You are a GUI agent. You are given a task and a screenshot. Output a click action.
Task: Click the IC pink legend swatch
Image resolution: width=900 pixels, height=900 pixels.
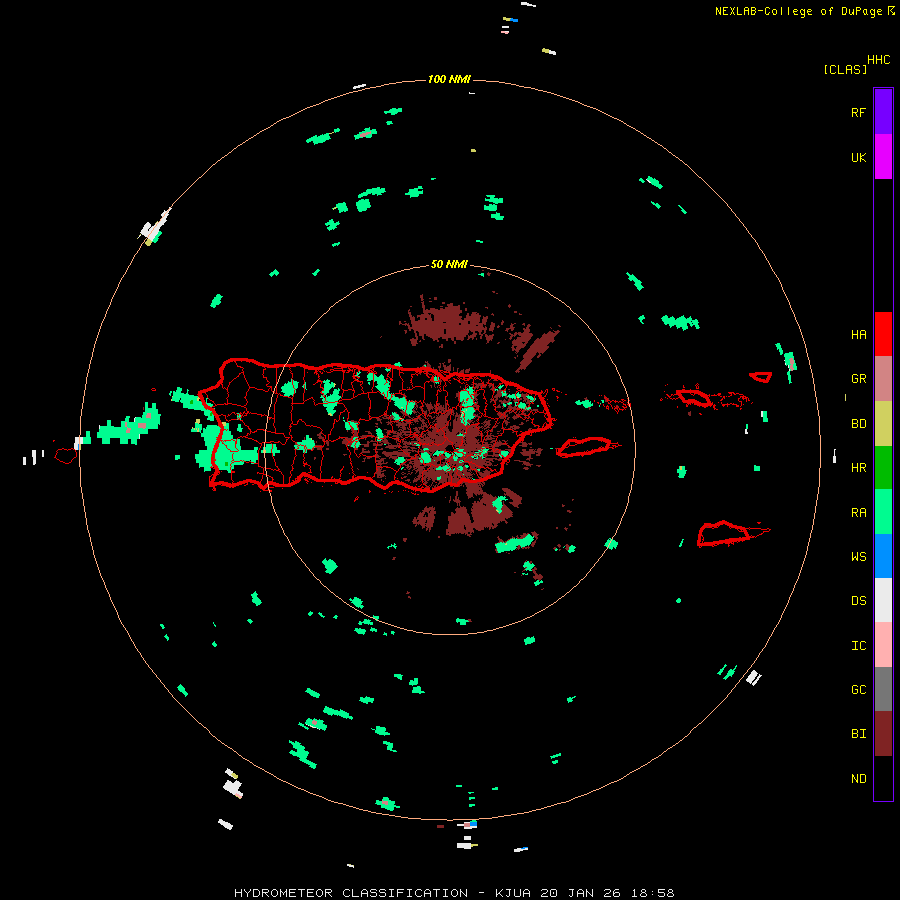tap(883, 645)
